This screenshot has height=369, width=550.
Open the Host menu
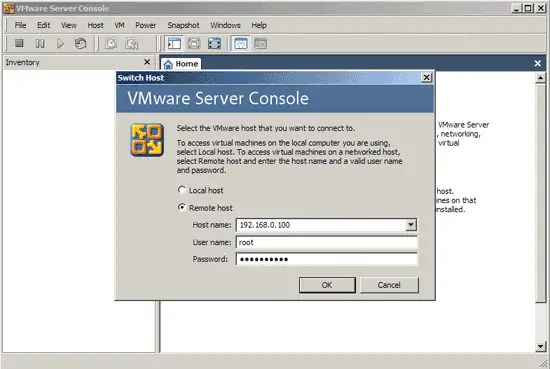click(95, 25)
